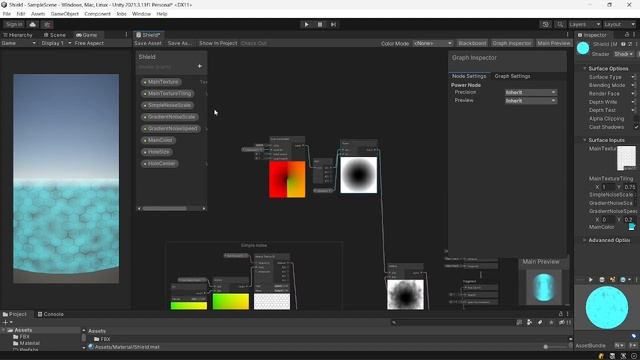Open the Project panel three-dot options menu
The image size is (640, 360).
pyautogui.click(x=567, y=314)
